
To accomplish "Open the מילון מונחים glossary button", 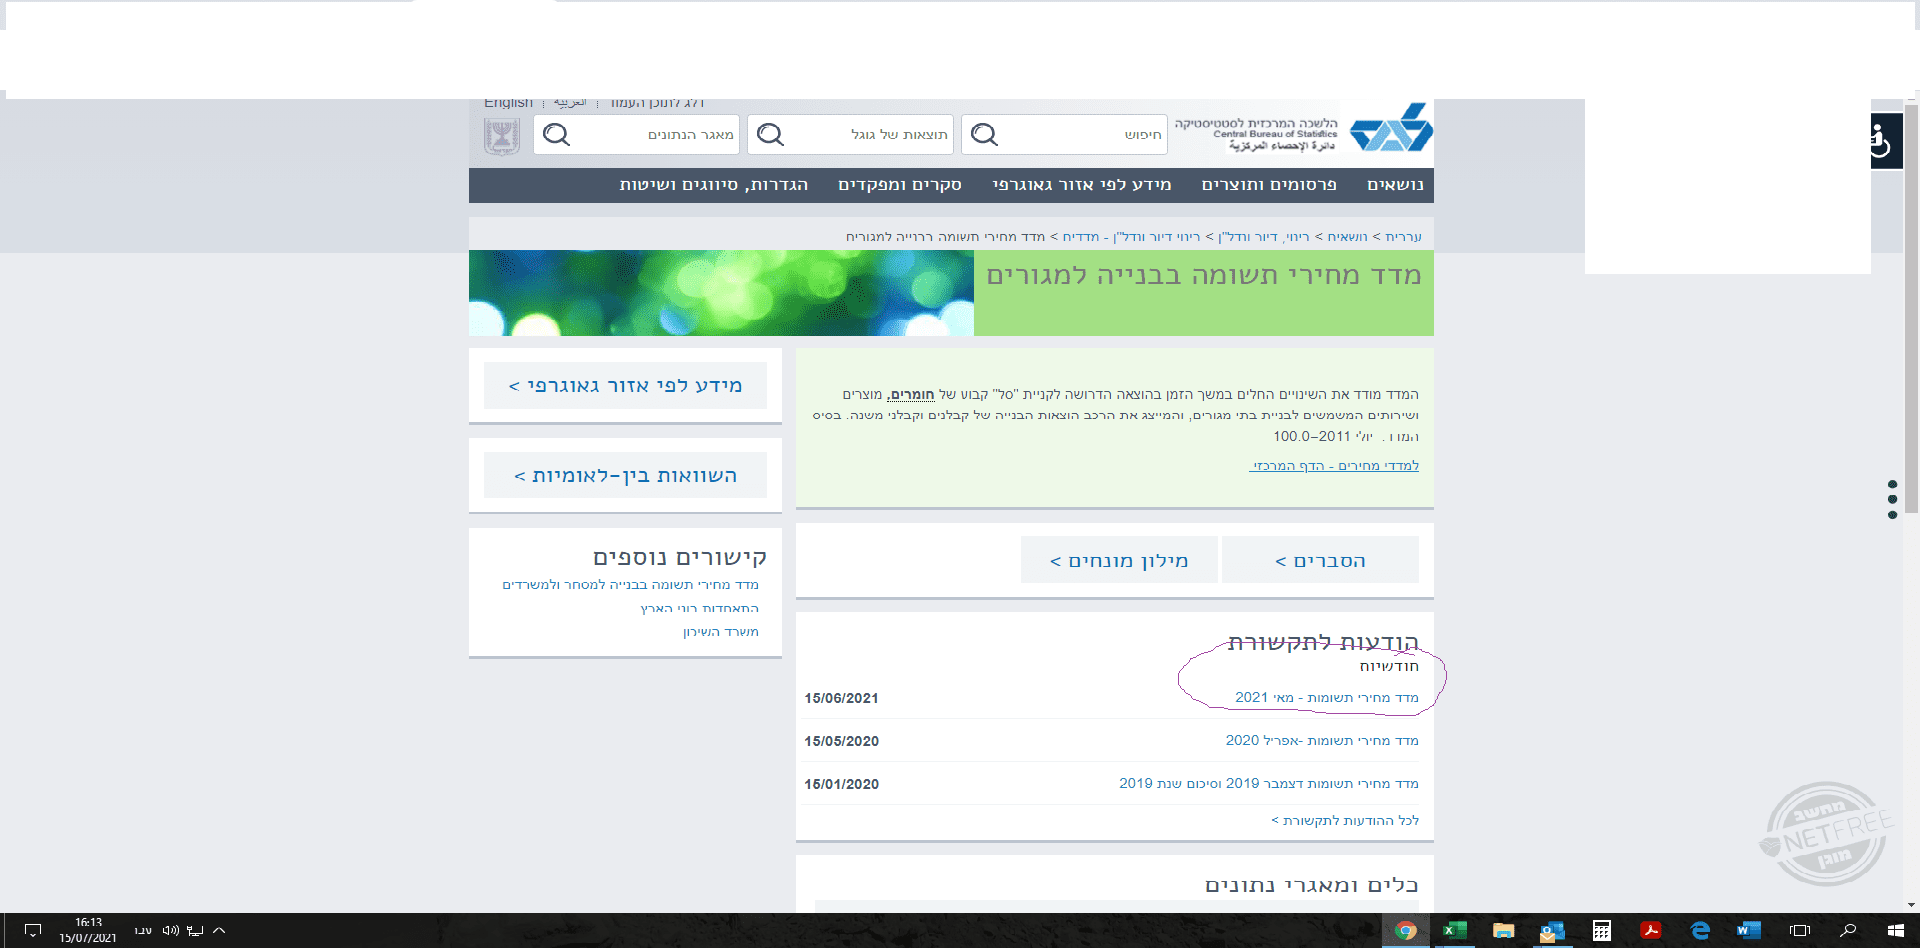I will [1119, 560].
